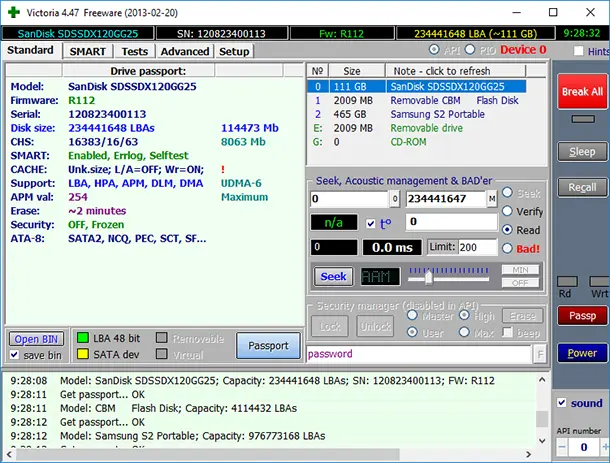Click the small F button beside password
The image size is (610, 463).
click(540, 354)
